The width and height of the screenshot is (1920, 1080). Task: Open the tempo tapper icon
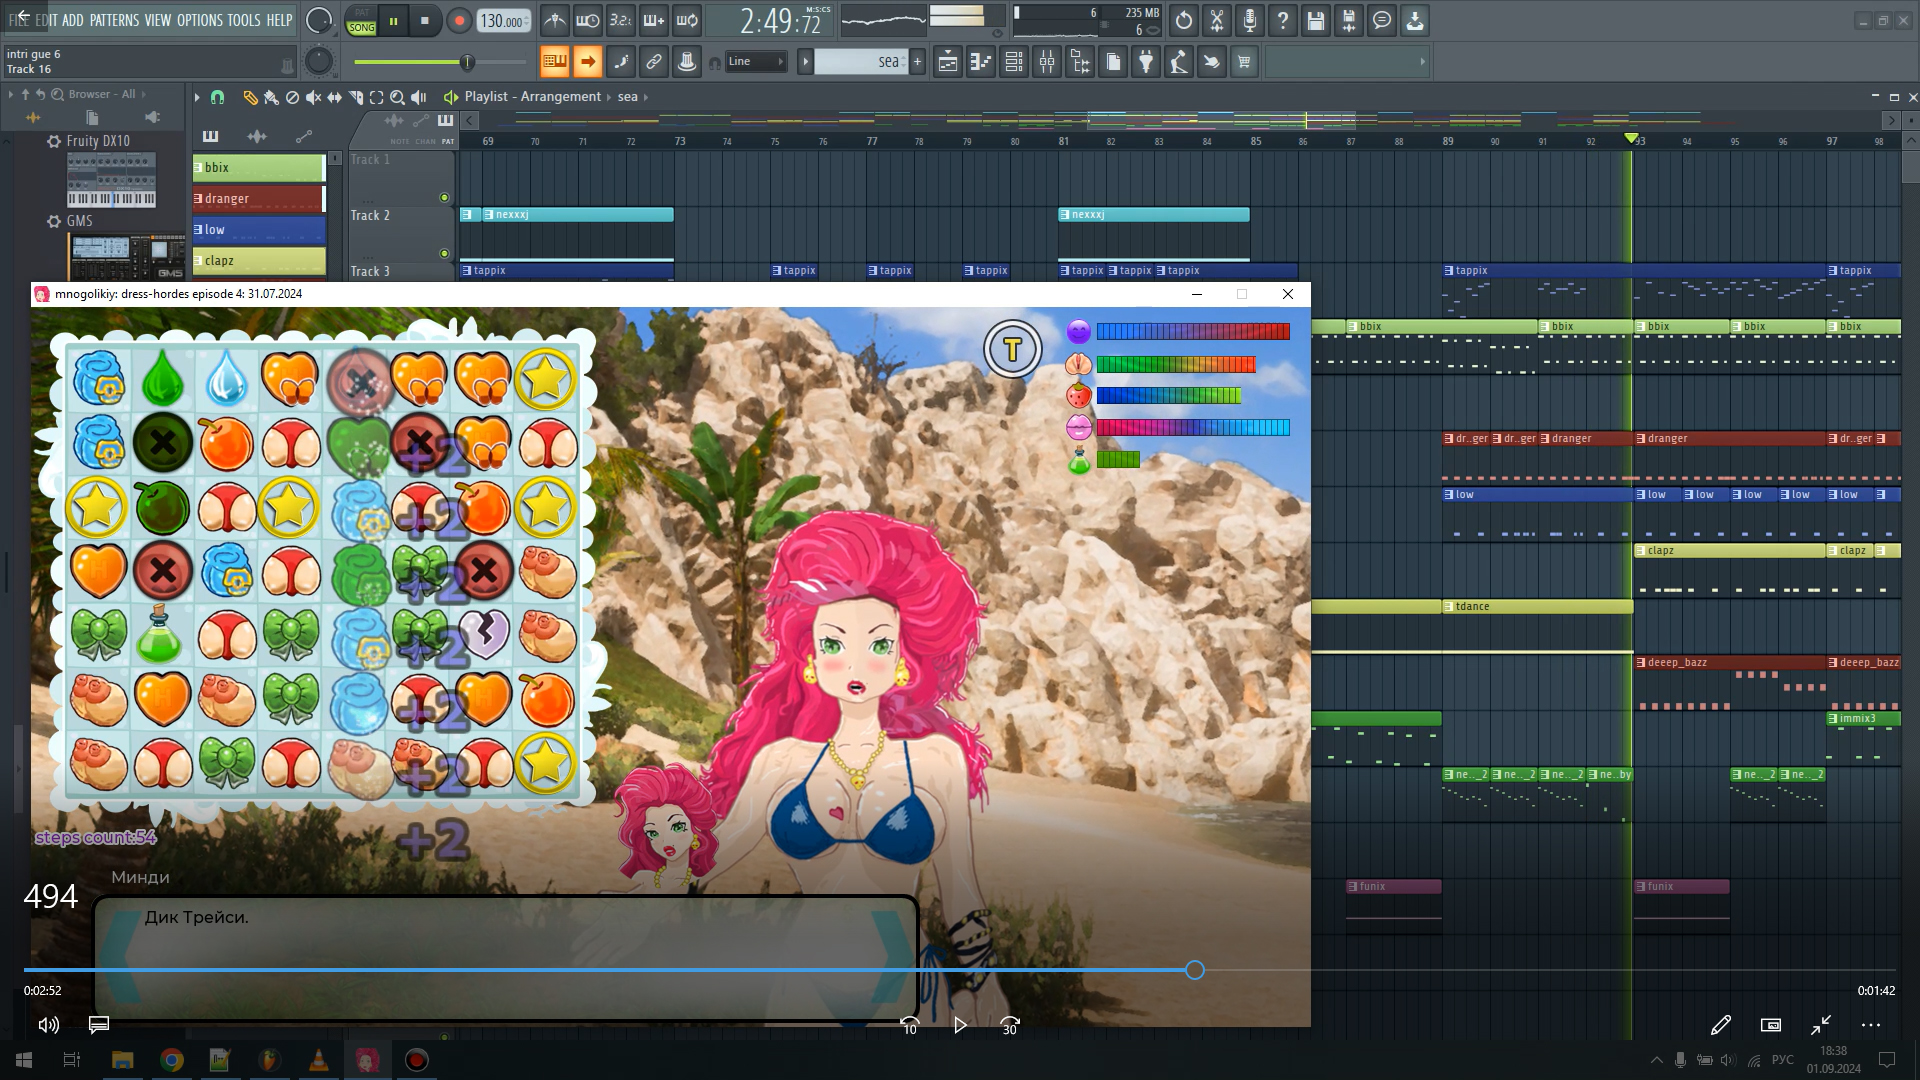pos(1179,62)
